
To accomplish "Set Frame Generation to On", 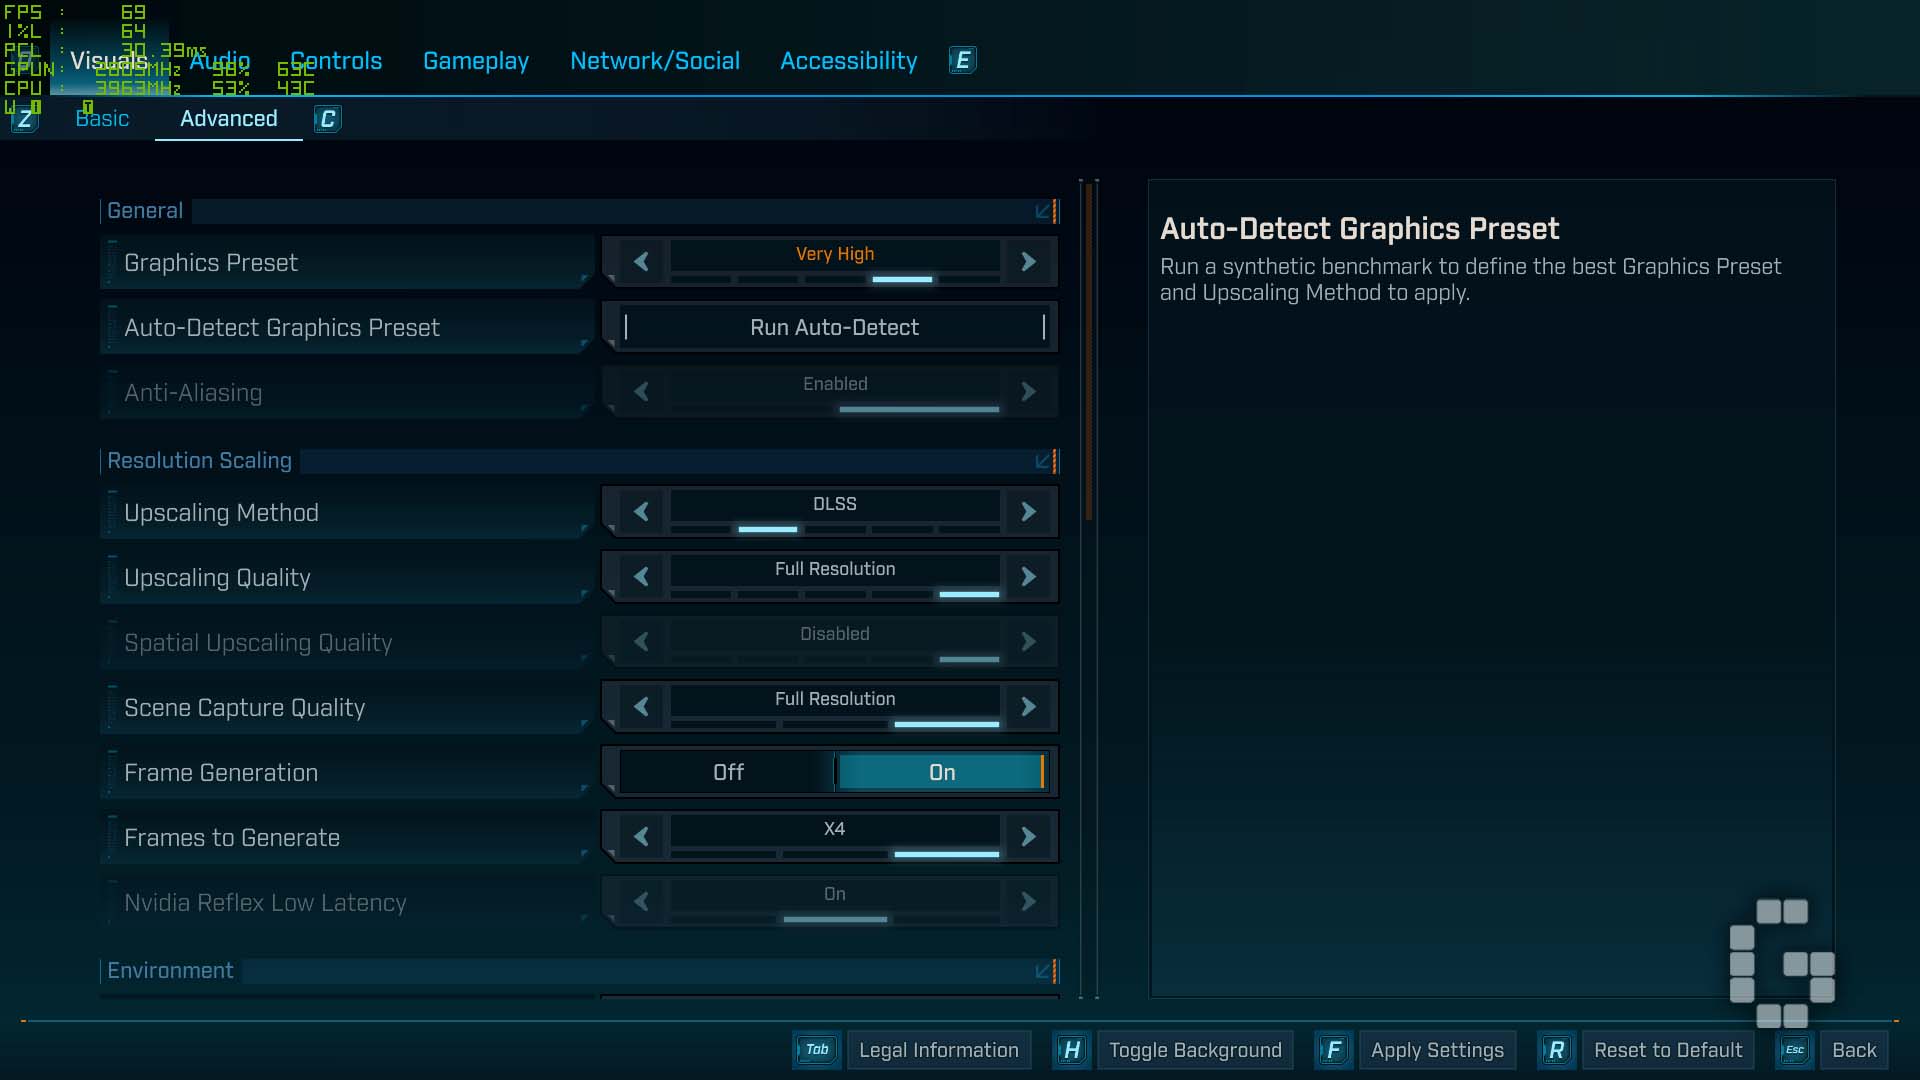I will click(x=941, y=772).
